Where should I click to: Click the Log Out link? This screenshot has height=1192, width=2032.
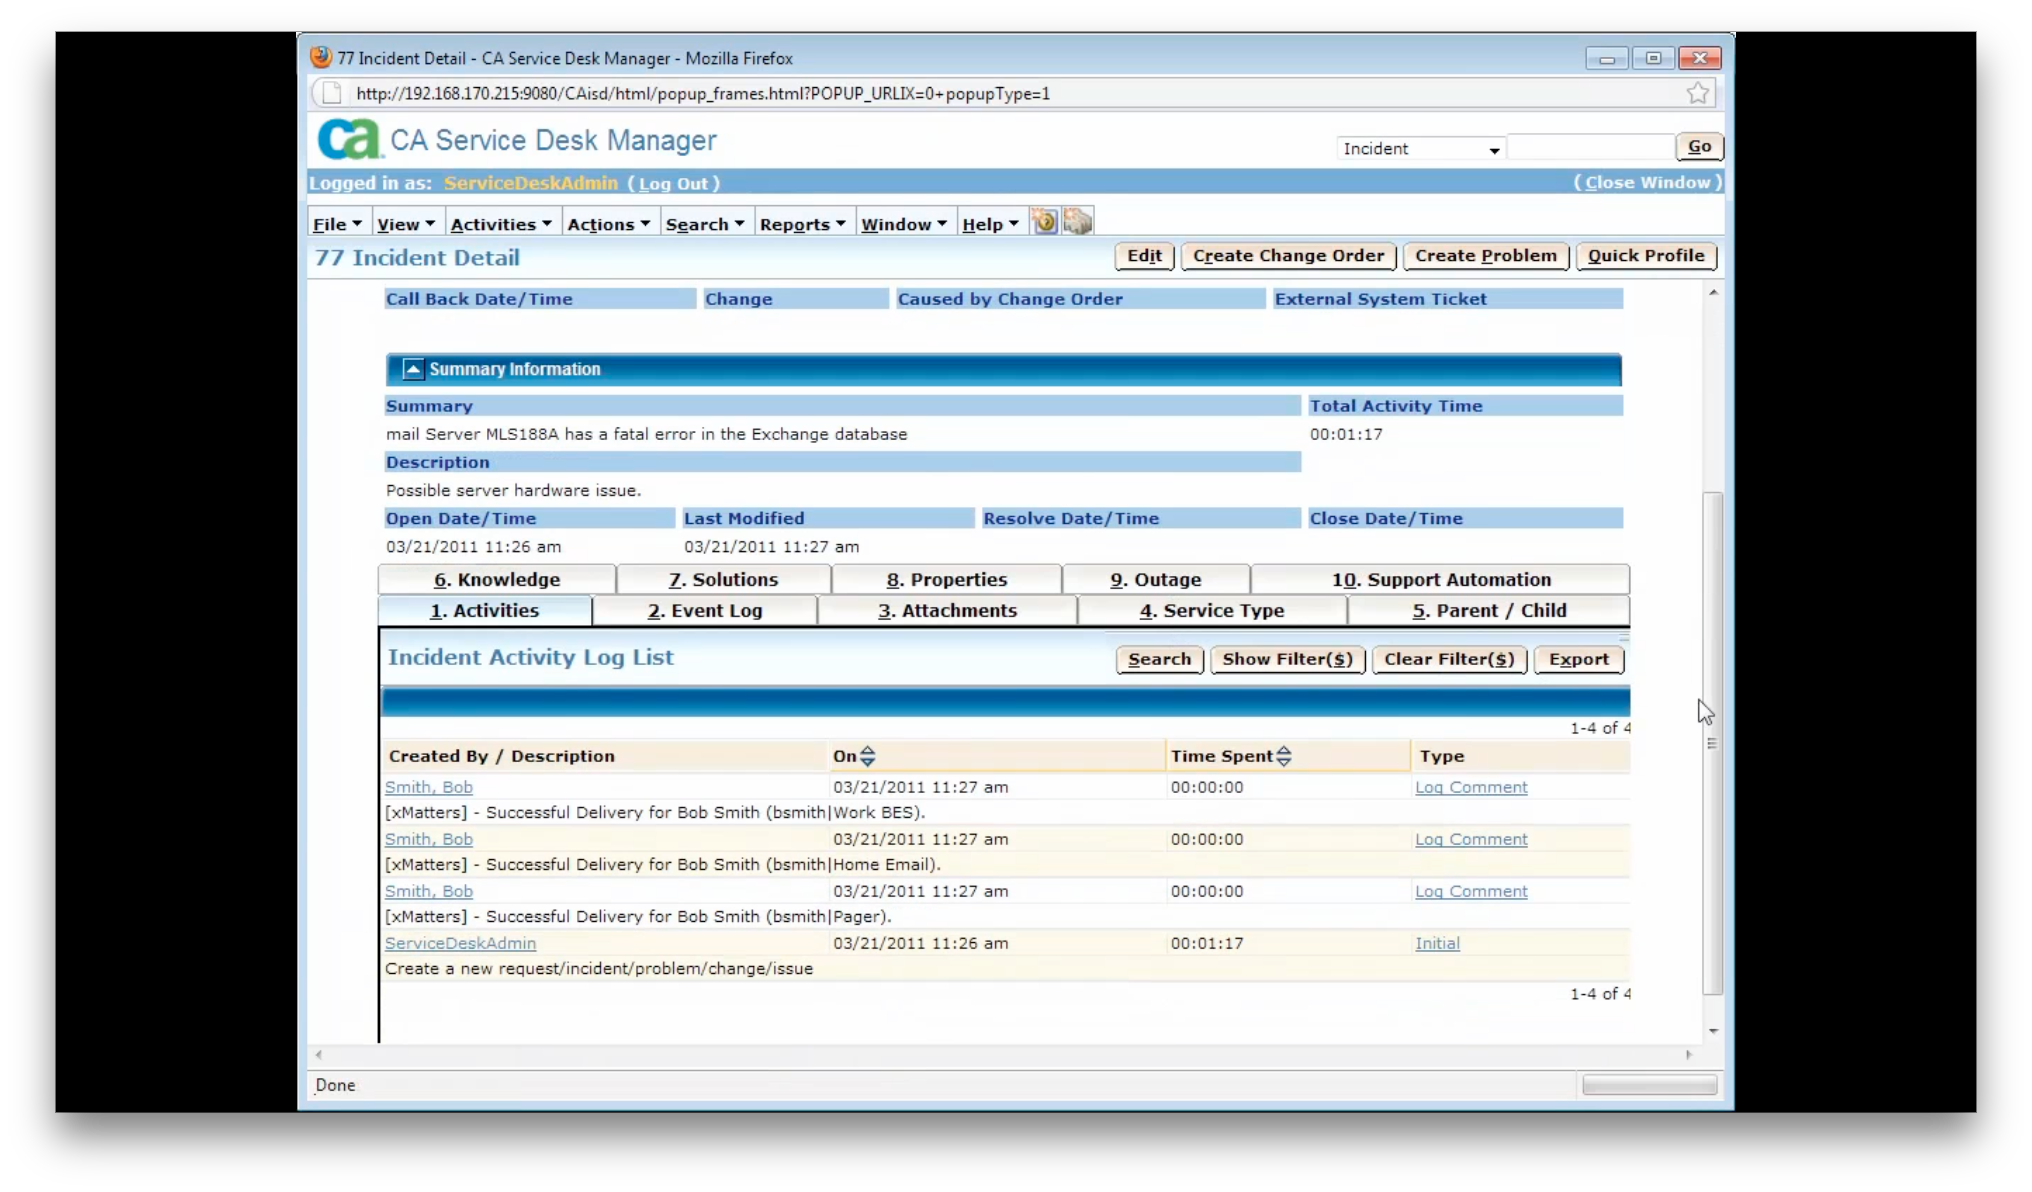pyautogui.click(x=673, y=184)
